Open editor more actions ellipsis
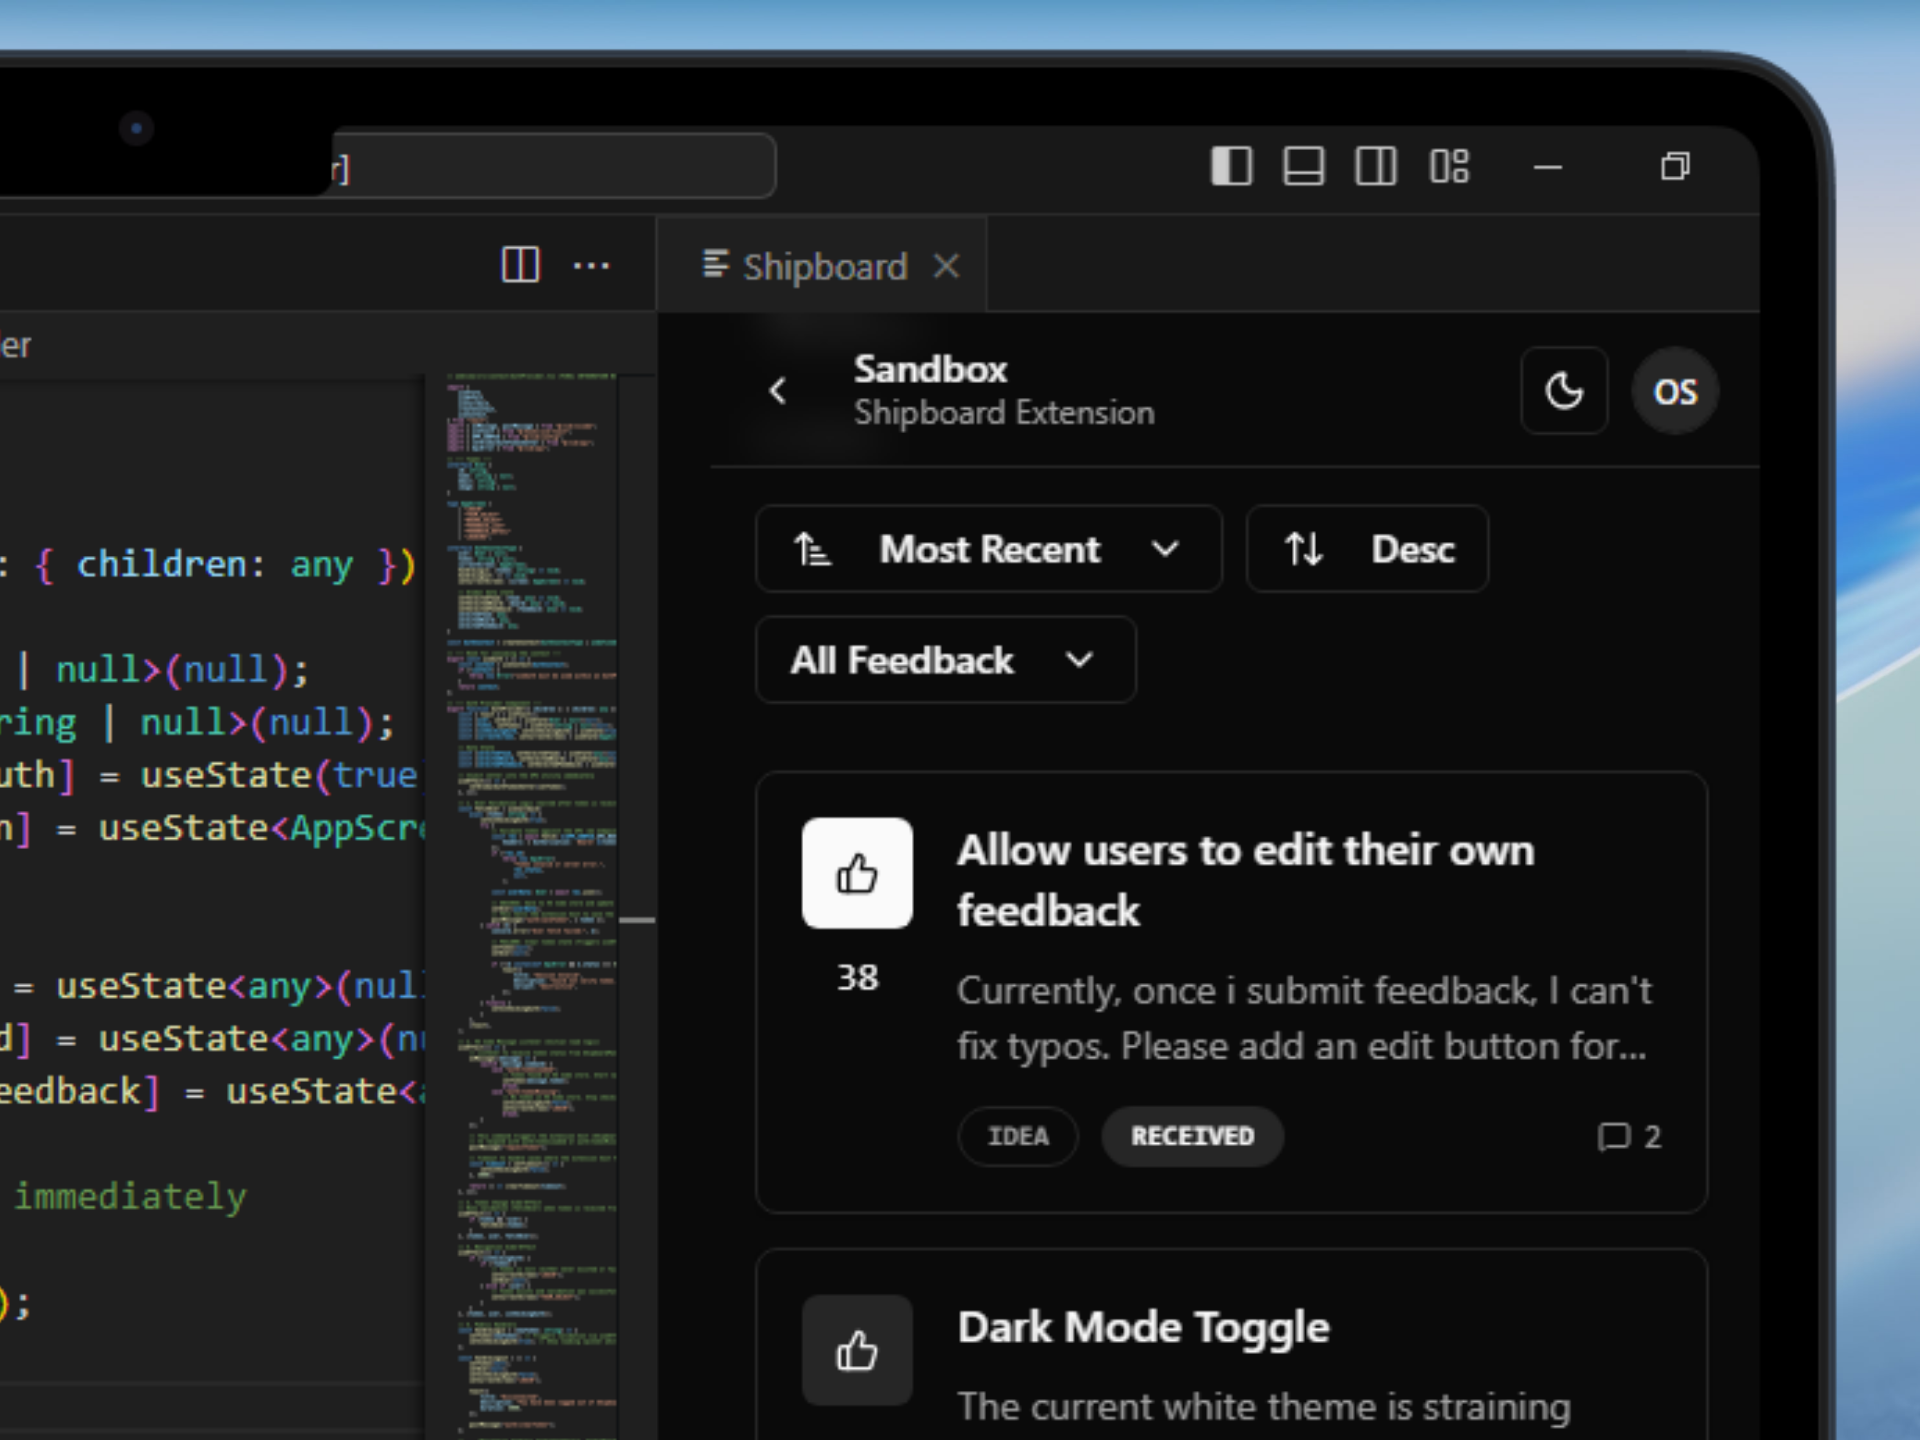The width and height of the screenshot is (1920, 1440). tap(591, 266)
